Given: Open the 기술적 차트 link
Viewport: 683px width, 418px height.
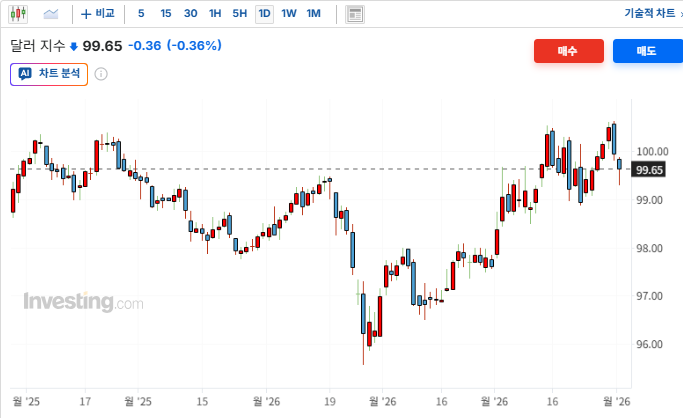Looking at the screenshot, I should click(x=649, y=13).
